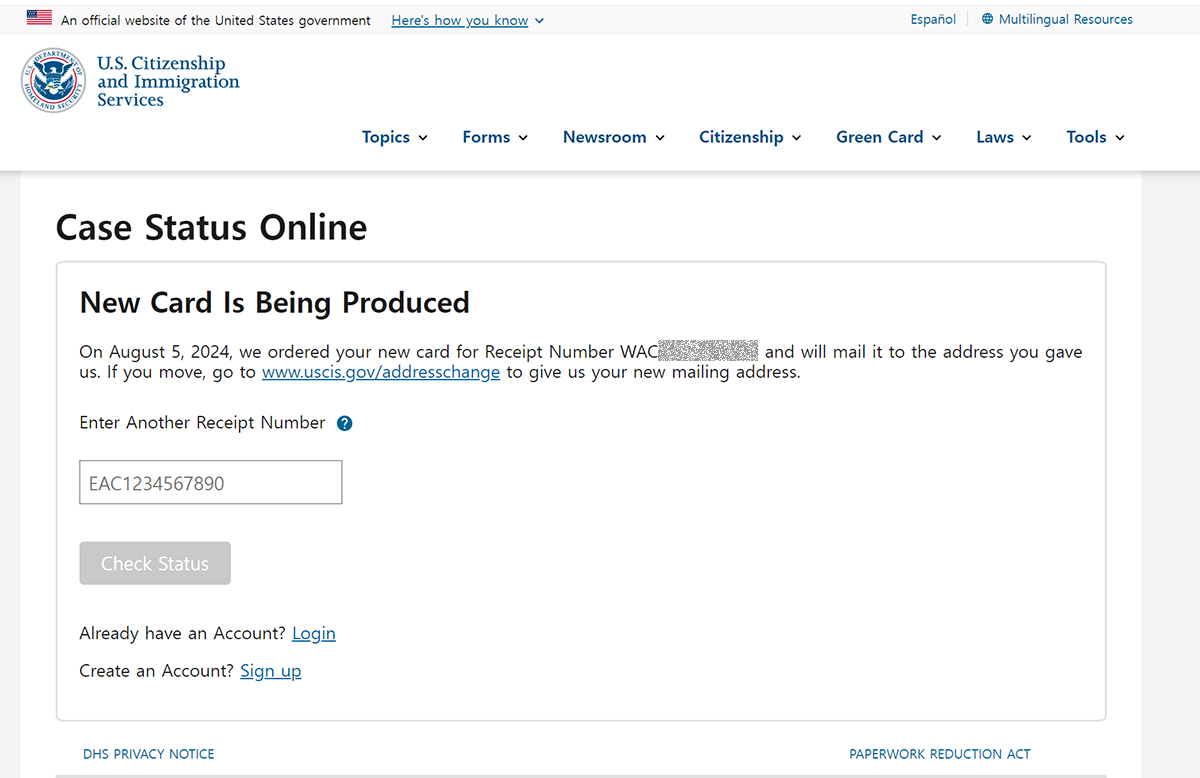Click the globe icon beside Multilingual Resources

pos(988,19)
